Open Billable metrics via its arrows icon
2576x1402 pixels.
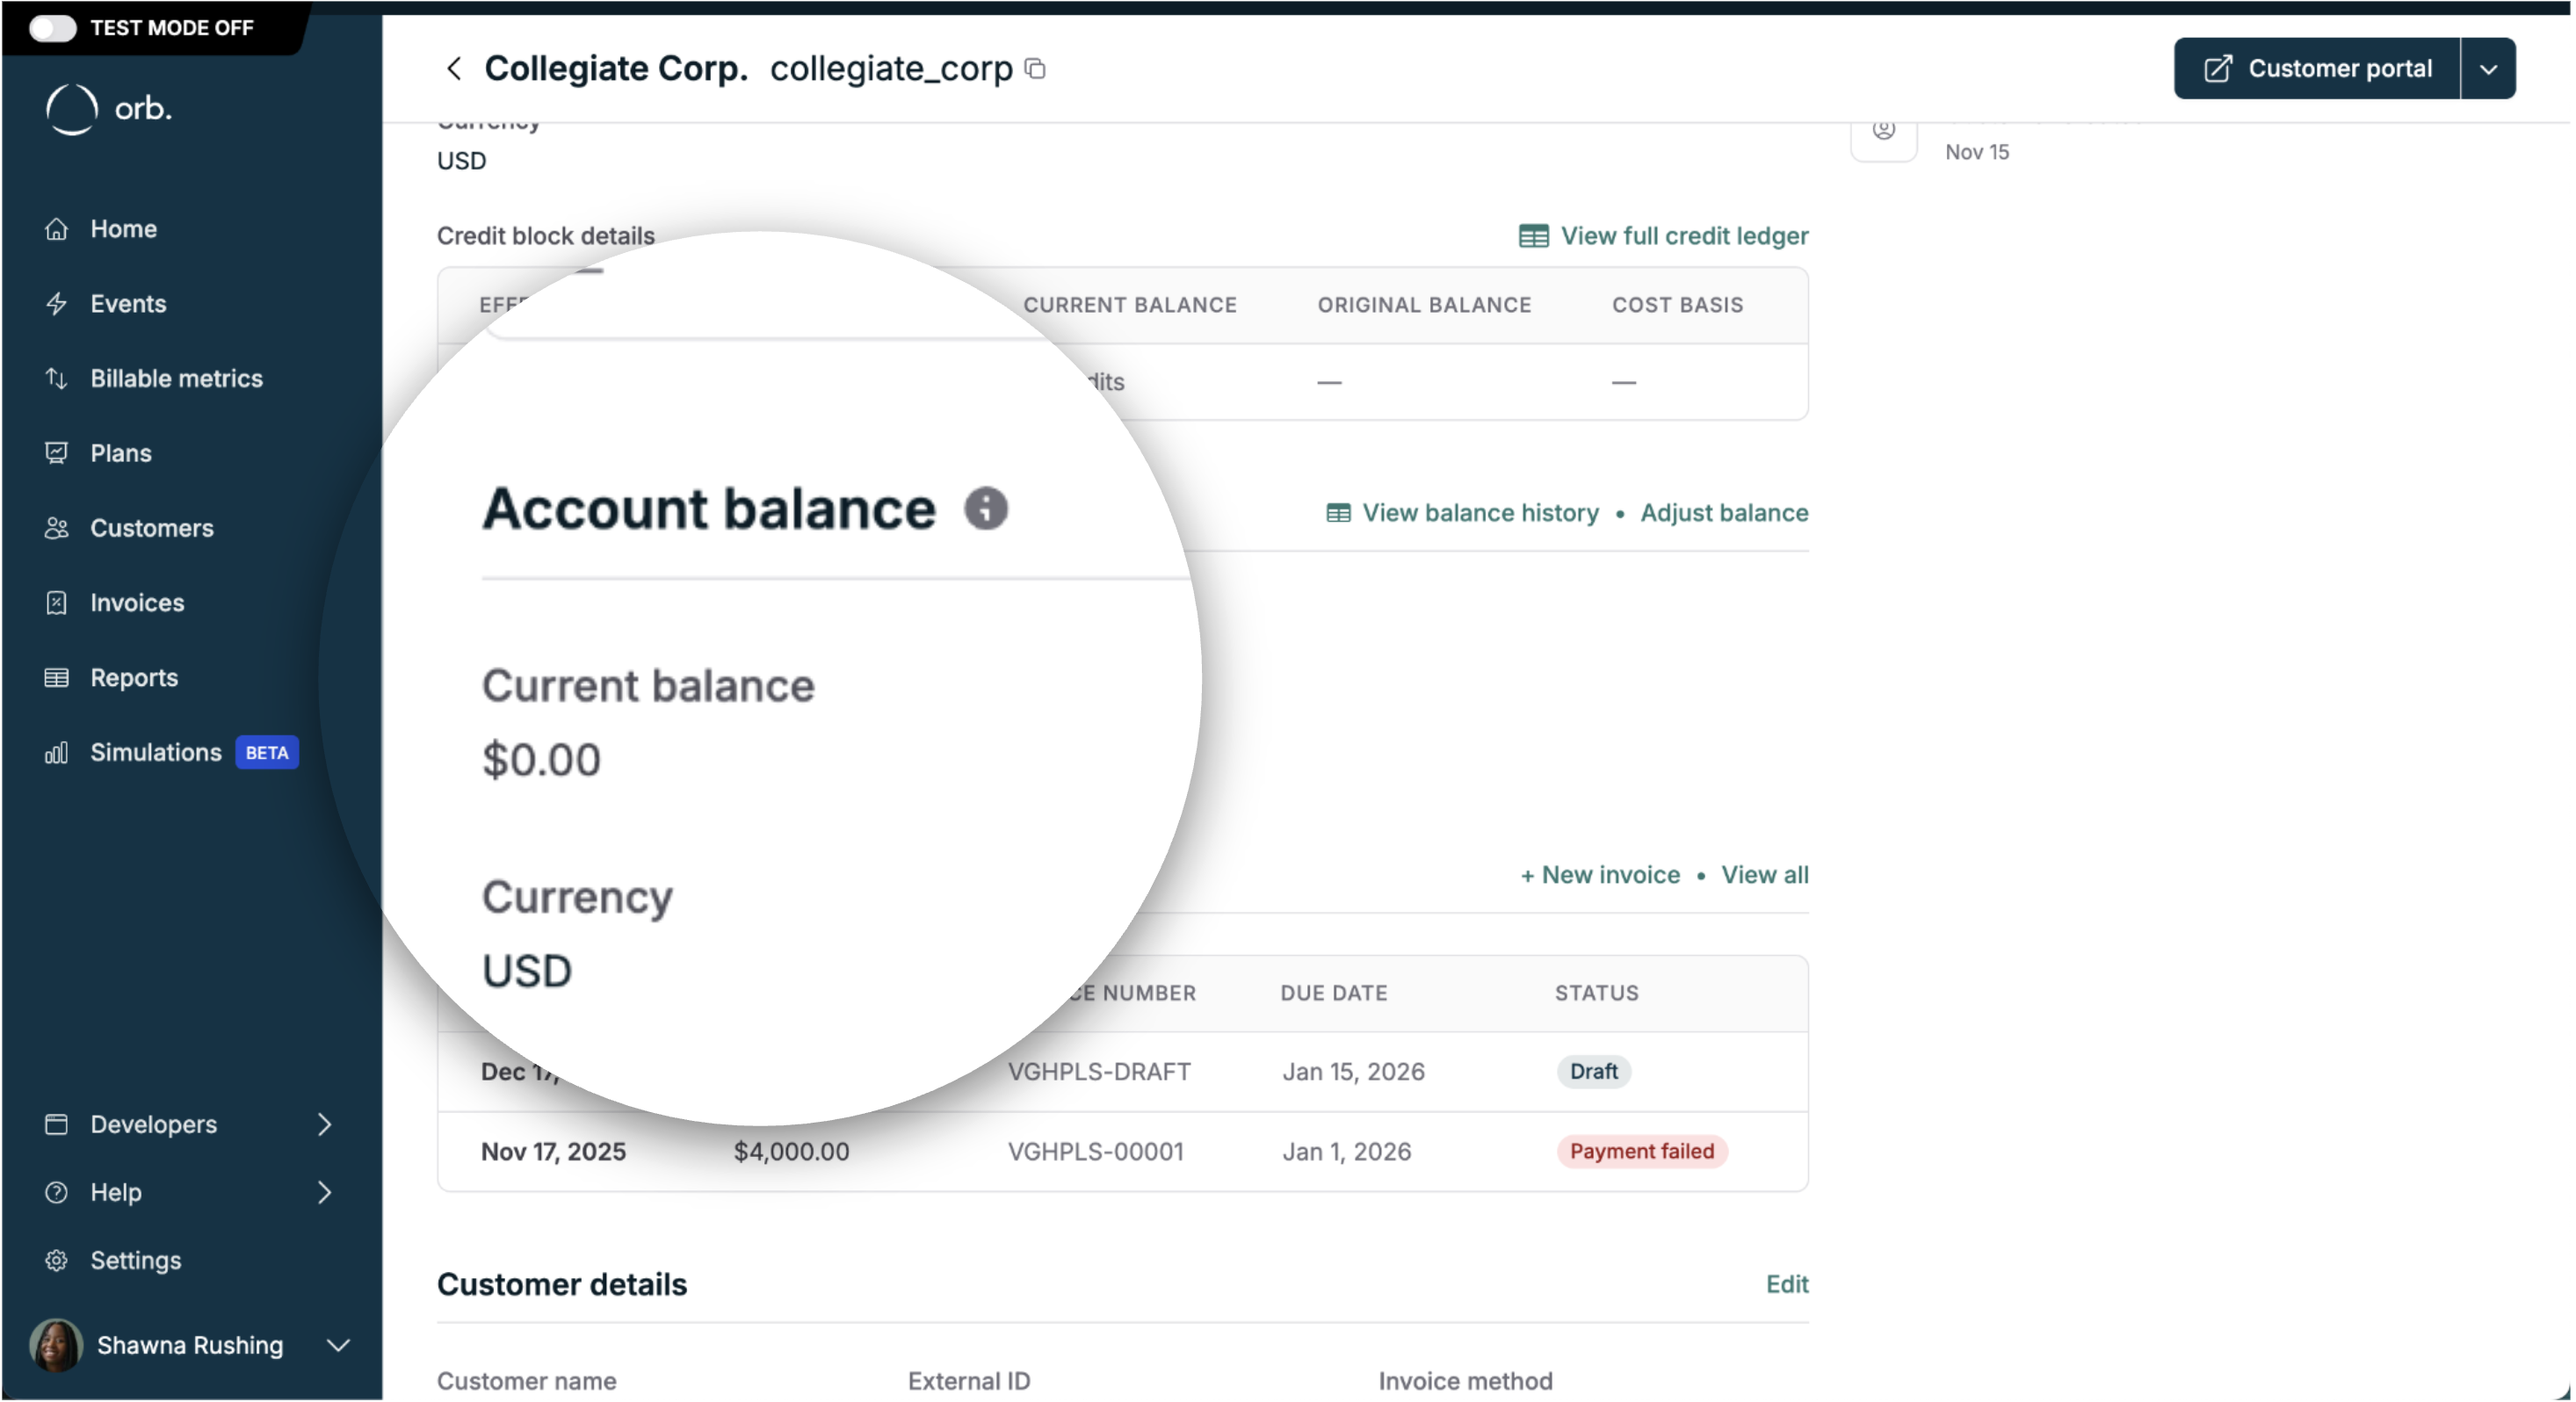click(x=57, y=378)
